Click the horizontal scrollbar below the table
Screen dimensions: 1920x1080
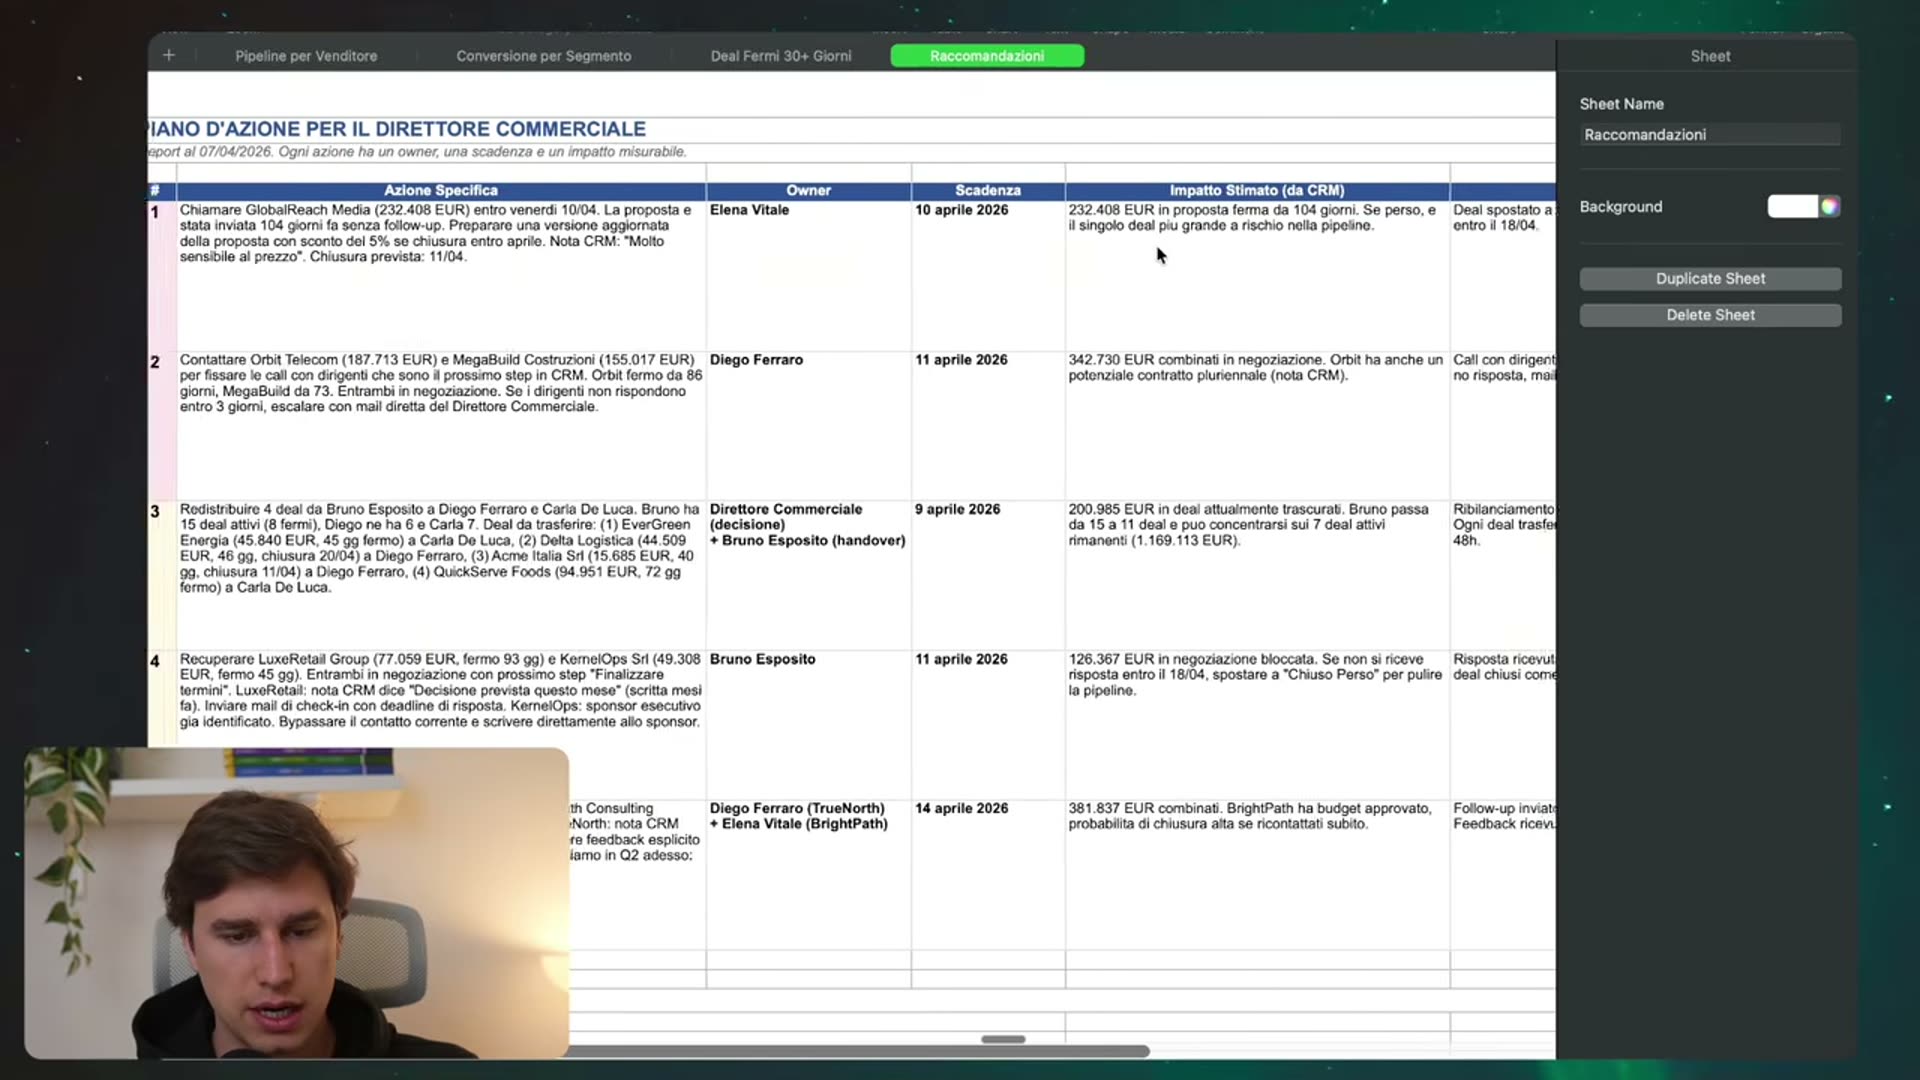[860, 1051]
